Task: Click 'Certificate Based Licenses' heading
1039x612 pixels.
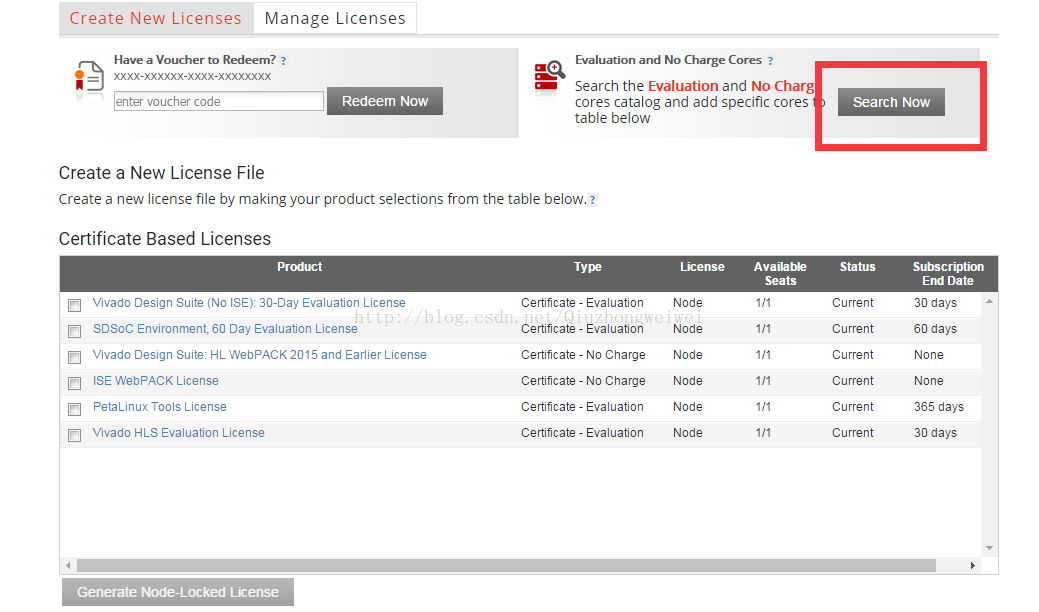Action: point(165,238)
